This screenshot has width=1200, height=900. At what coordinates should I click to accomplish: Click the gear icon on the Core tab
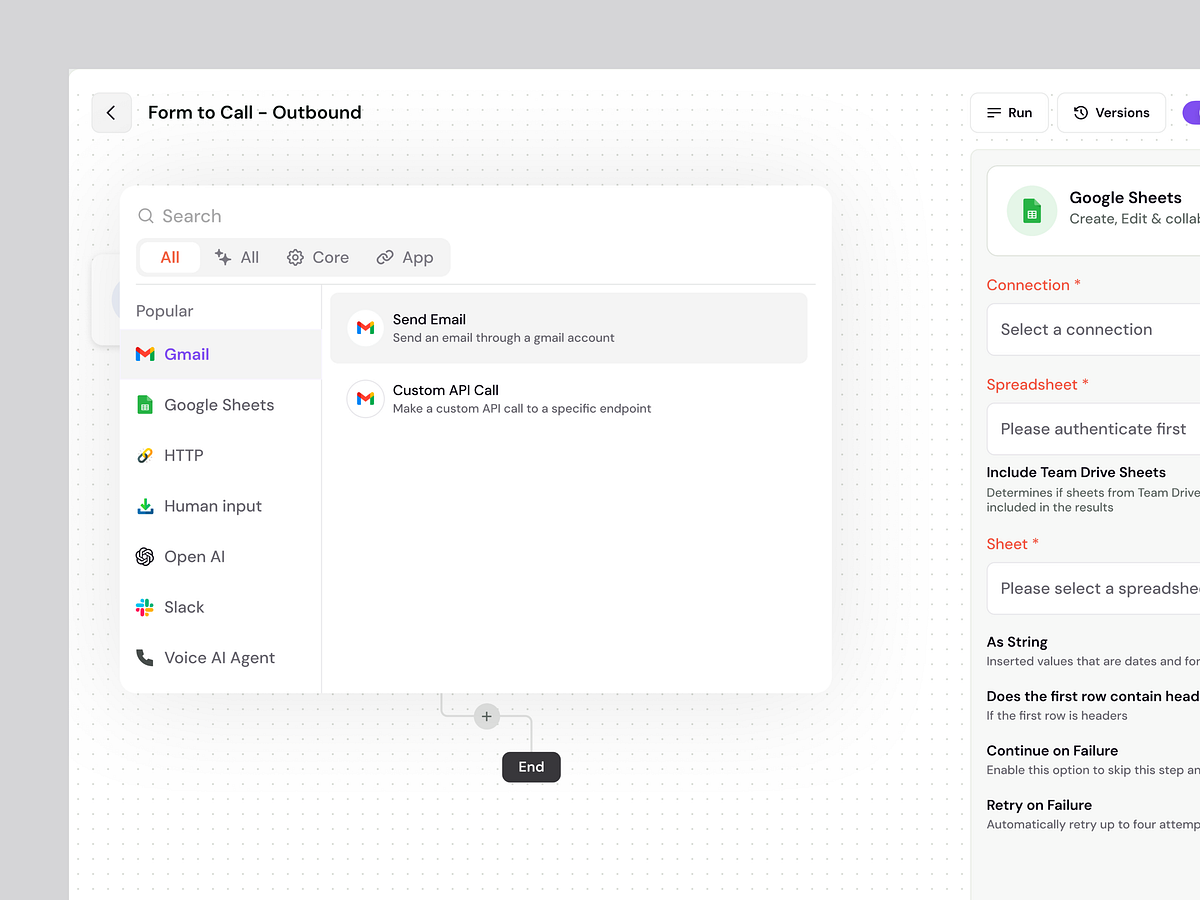[x=295, y=257]
